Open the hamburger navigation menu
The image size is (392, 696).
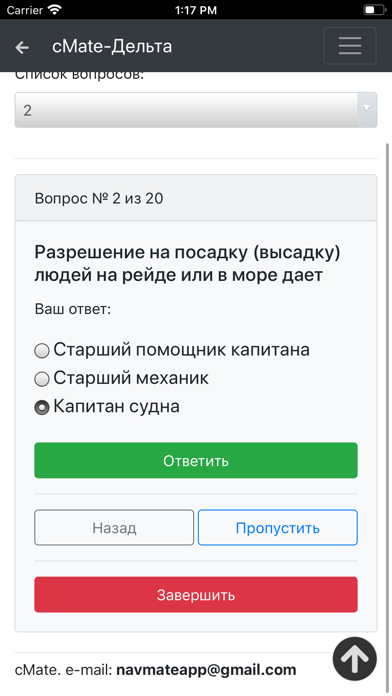350,46
